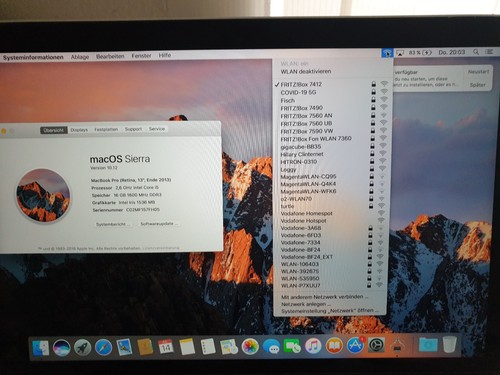Image resolution: width=500 pixels, height=375 pixels.
Task: Open Safari compass icon in Dock
Action: pos(103,347)
